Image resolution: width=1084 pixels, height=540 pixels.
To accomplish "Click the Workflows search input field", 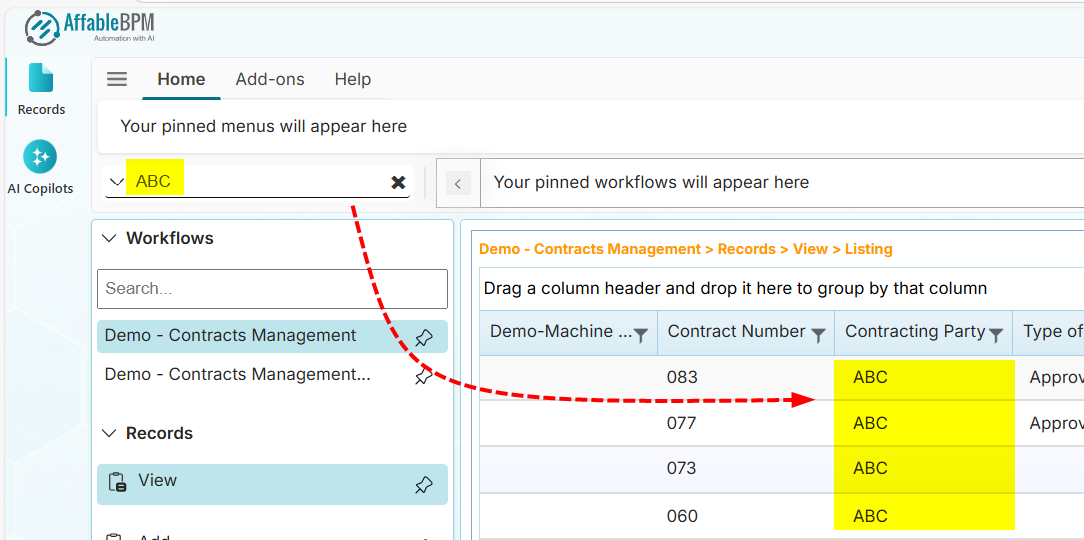I will pyautogui.click(x=272, y=289).
